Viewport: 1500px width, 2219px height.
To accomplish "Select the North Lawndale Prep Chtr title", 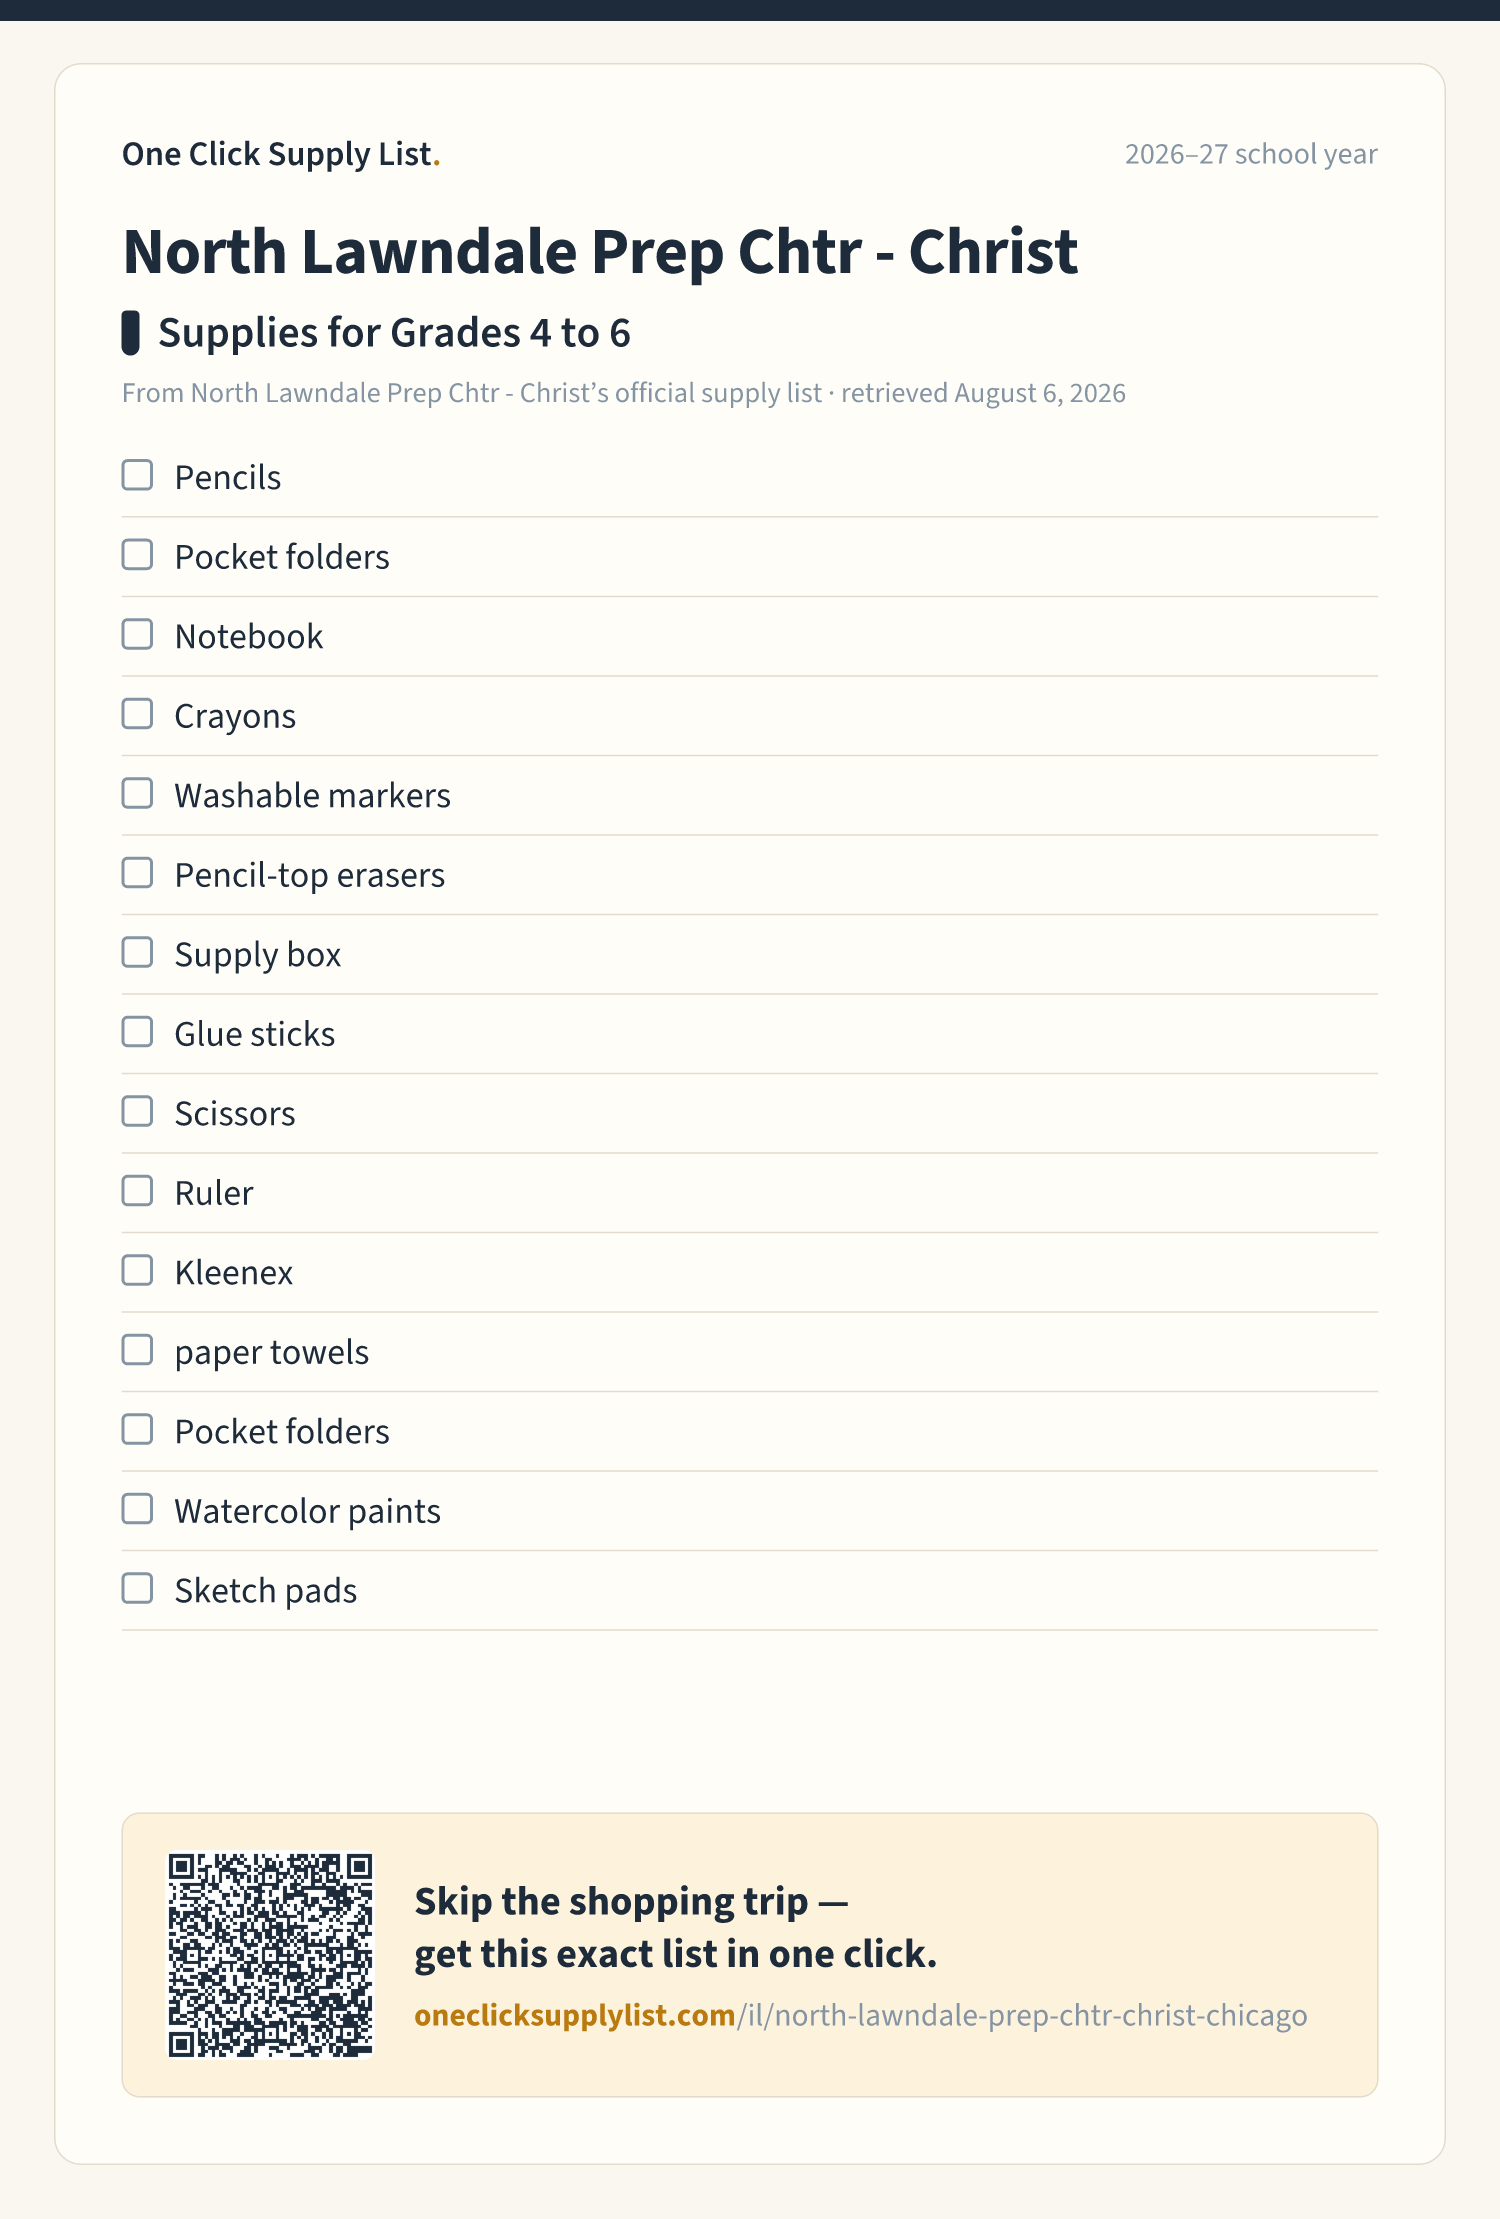I will click(600, 251).
